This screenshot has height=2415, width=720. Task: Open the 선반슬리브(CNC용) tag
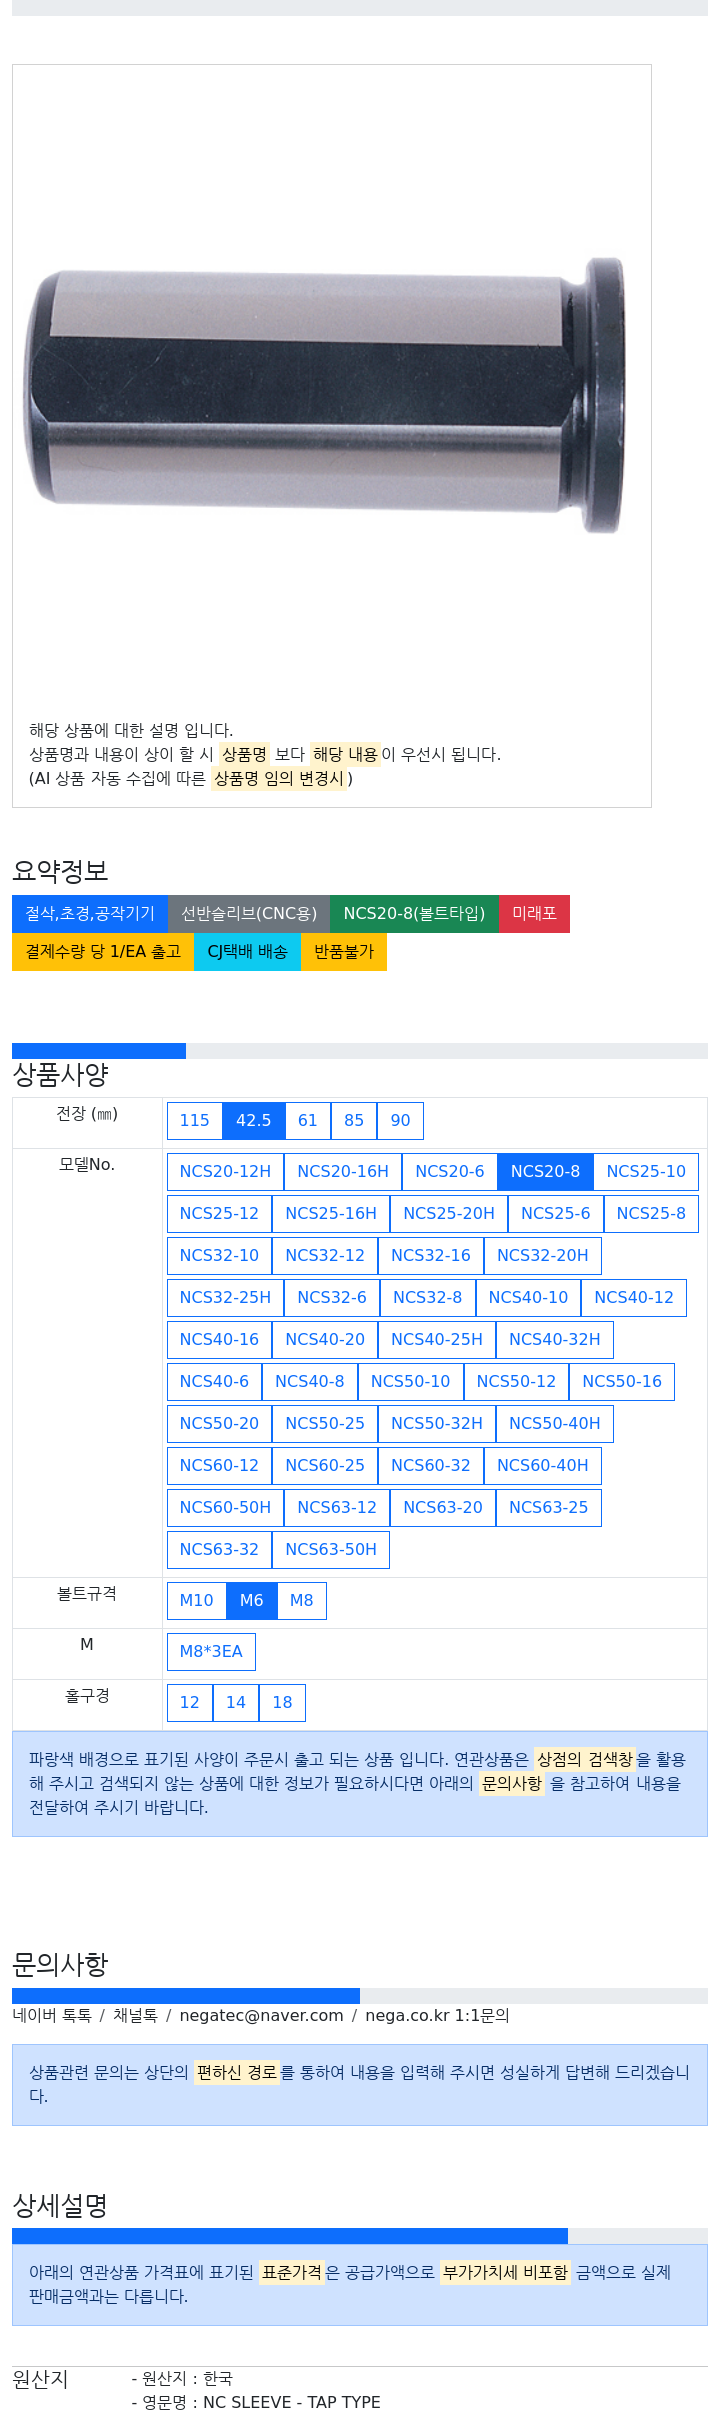pyautogui.click(x=249, y=914)
